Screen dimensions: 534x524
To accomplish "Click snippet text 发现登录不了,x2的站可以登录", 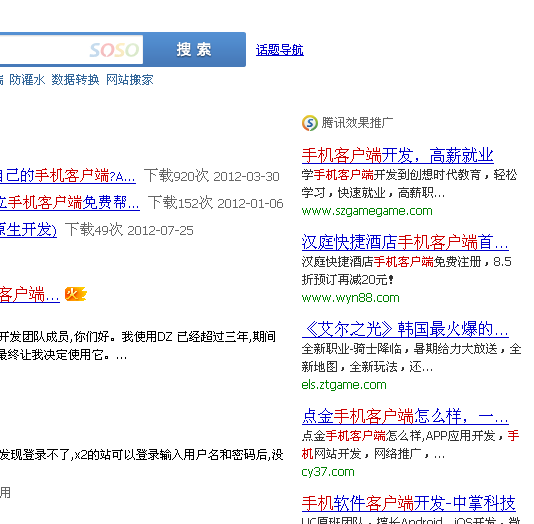I will click(141, 455).
